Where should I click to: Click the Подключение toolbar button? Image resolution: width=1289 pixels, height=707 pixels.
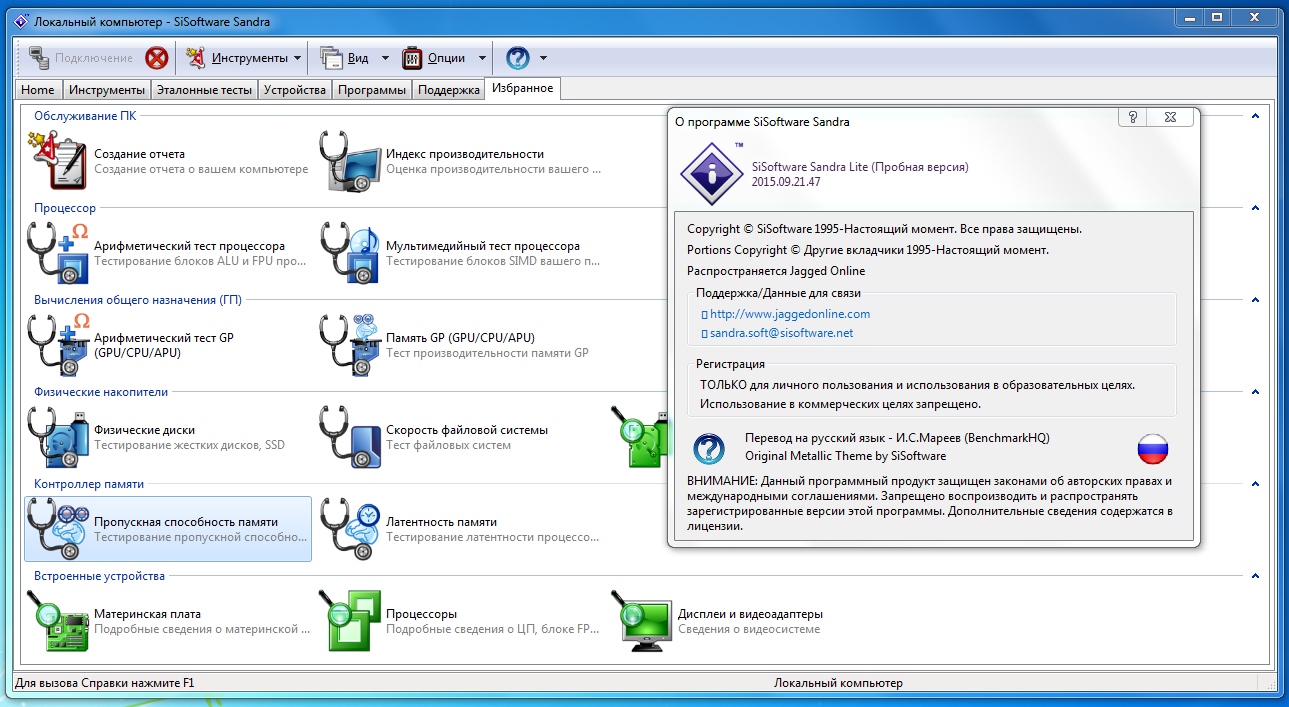(81, 58)
